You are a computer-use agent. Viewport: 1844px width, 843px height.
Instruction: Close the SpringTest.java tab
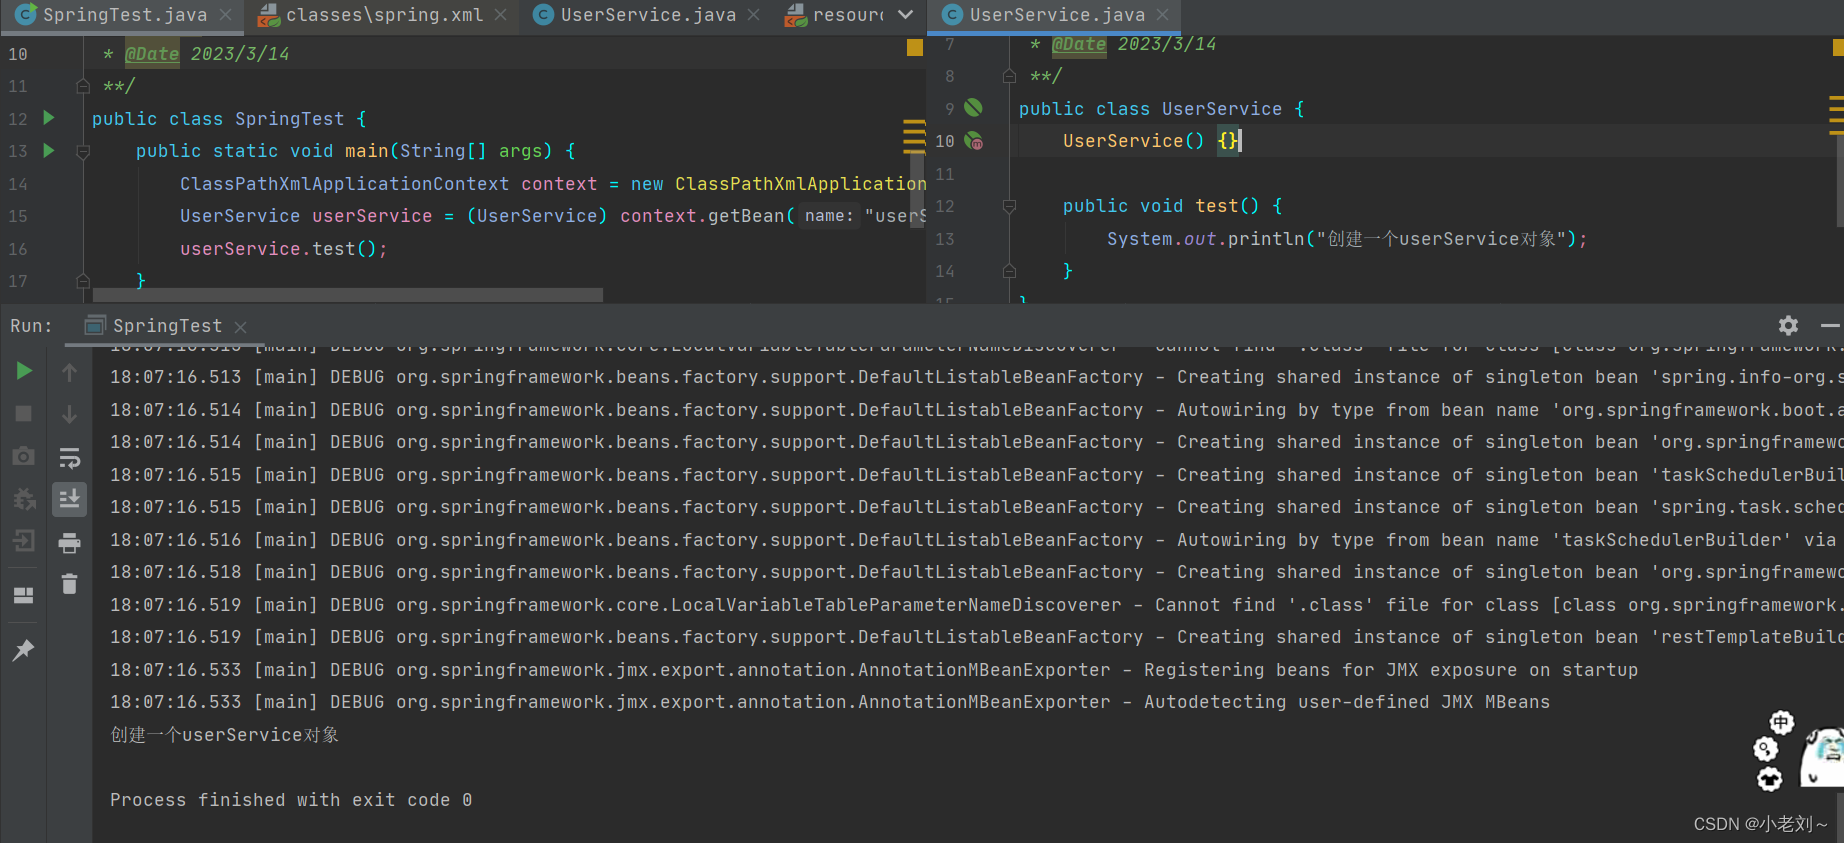click(x=226, y=15)
